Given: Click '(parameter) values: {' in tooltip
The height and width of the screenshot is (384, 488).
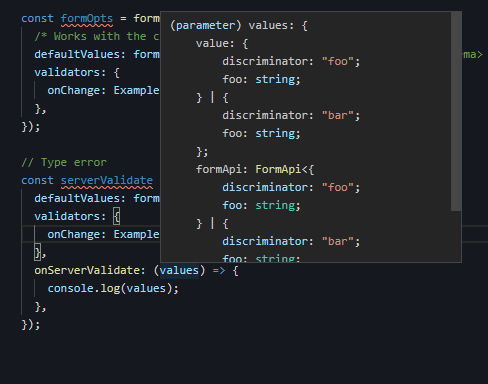Looking at the screenshot, I should pos(239,26).
